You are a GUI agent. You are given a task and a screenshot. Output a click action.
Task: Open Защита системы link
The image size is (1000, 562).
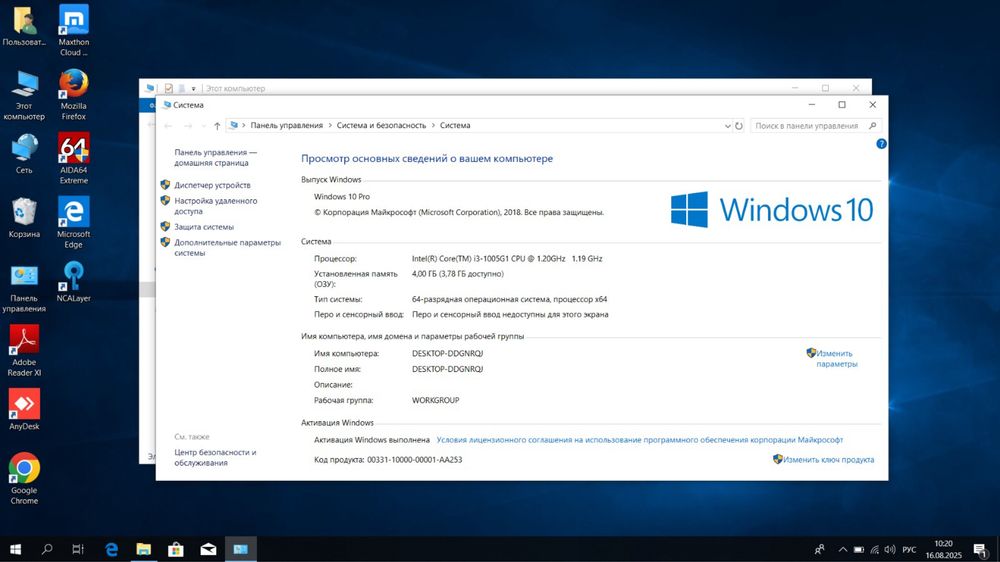coord(204,227)
